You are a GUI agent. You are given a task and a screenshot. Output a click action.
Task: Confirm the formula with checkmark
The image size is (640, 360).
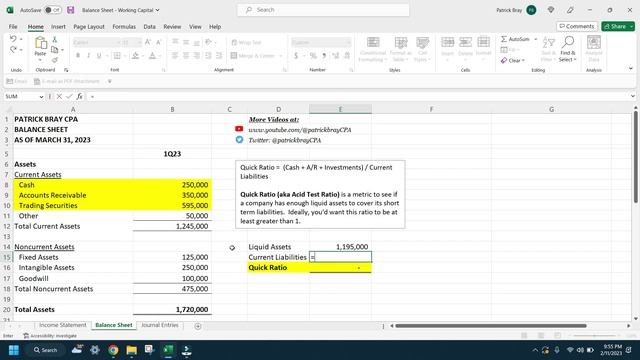pos(69,96)
